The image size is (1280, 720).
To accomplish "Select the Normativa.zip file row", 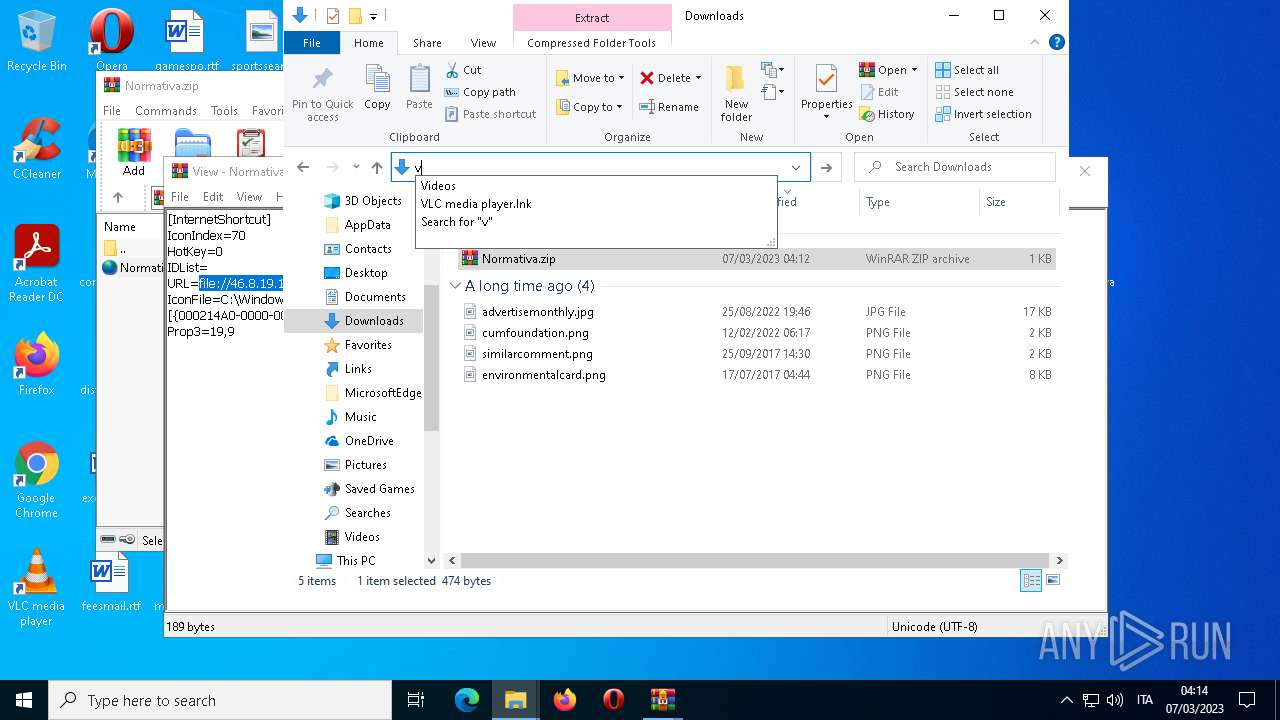I will (756, 259).
